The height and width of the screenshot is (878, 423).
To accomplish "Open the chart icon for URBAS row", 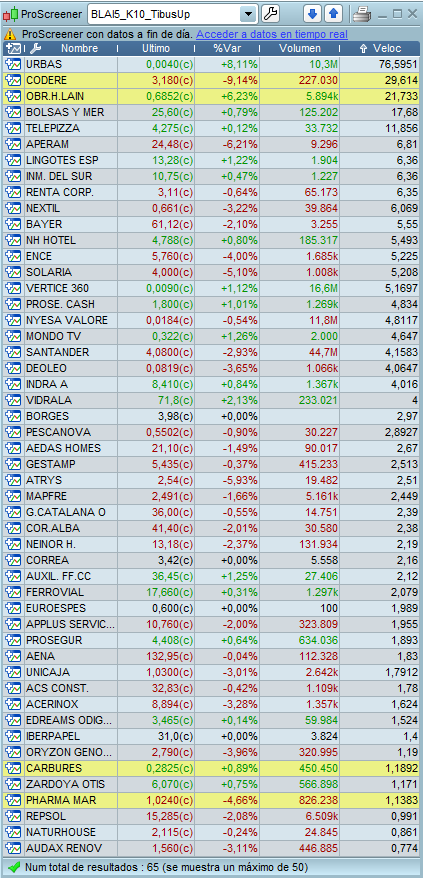I will click(x=13, y=64).
